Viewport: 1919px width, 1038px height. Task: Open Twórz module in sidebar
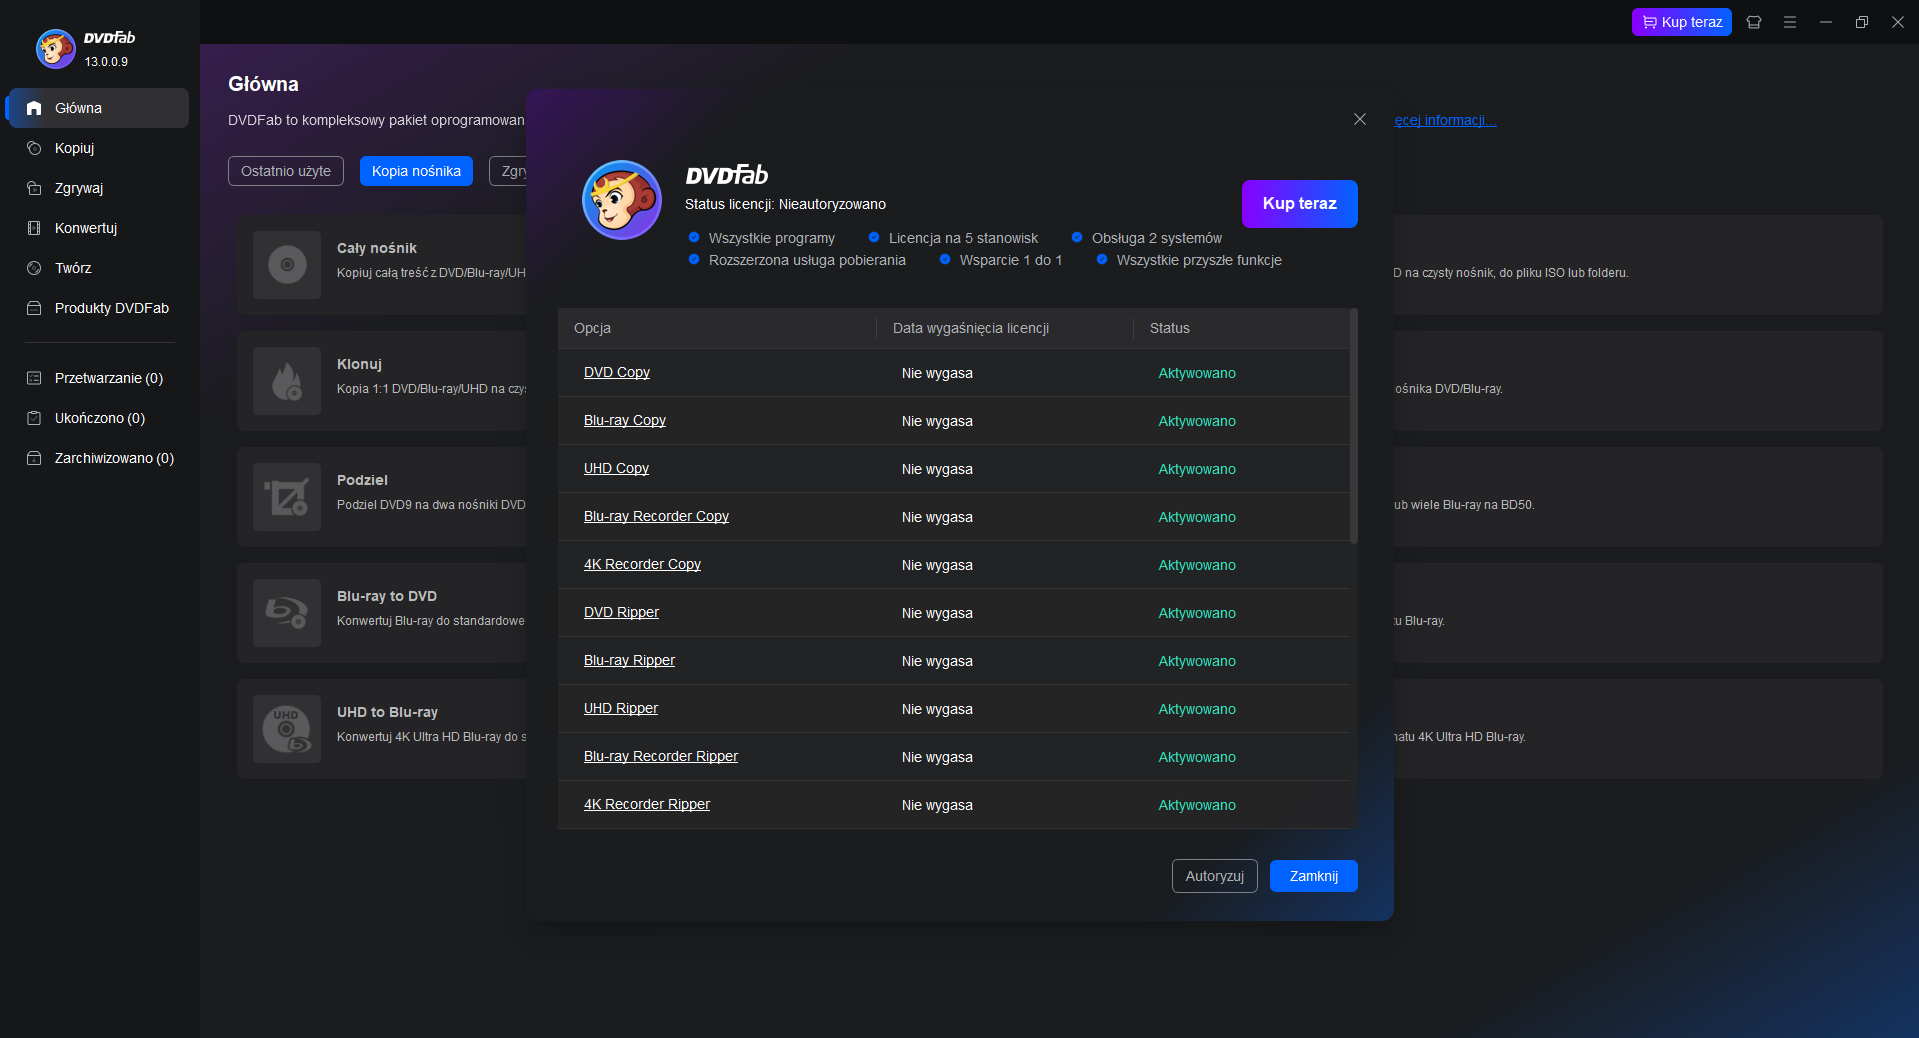click(98, 268)
